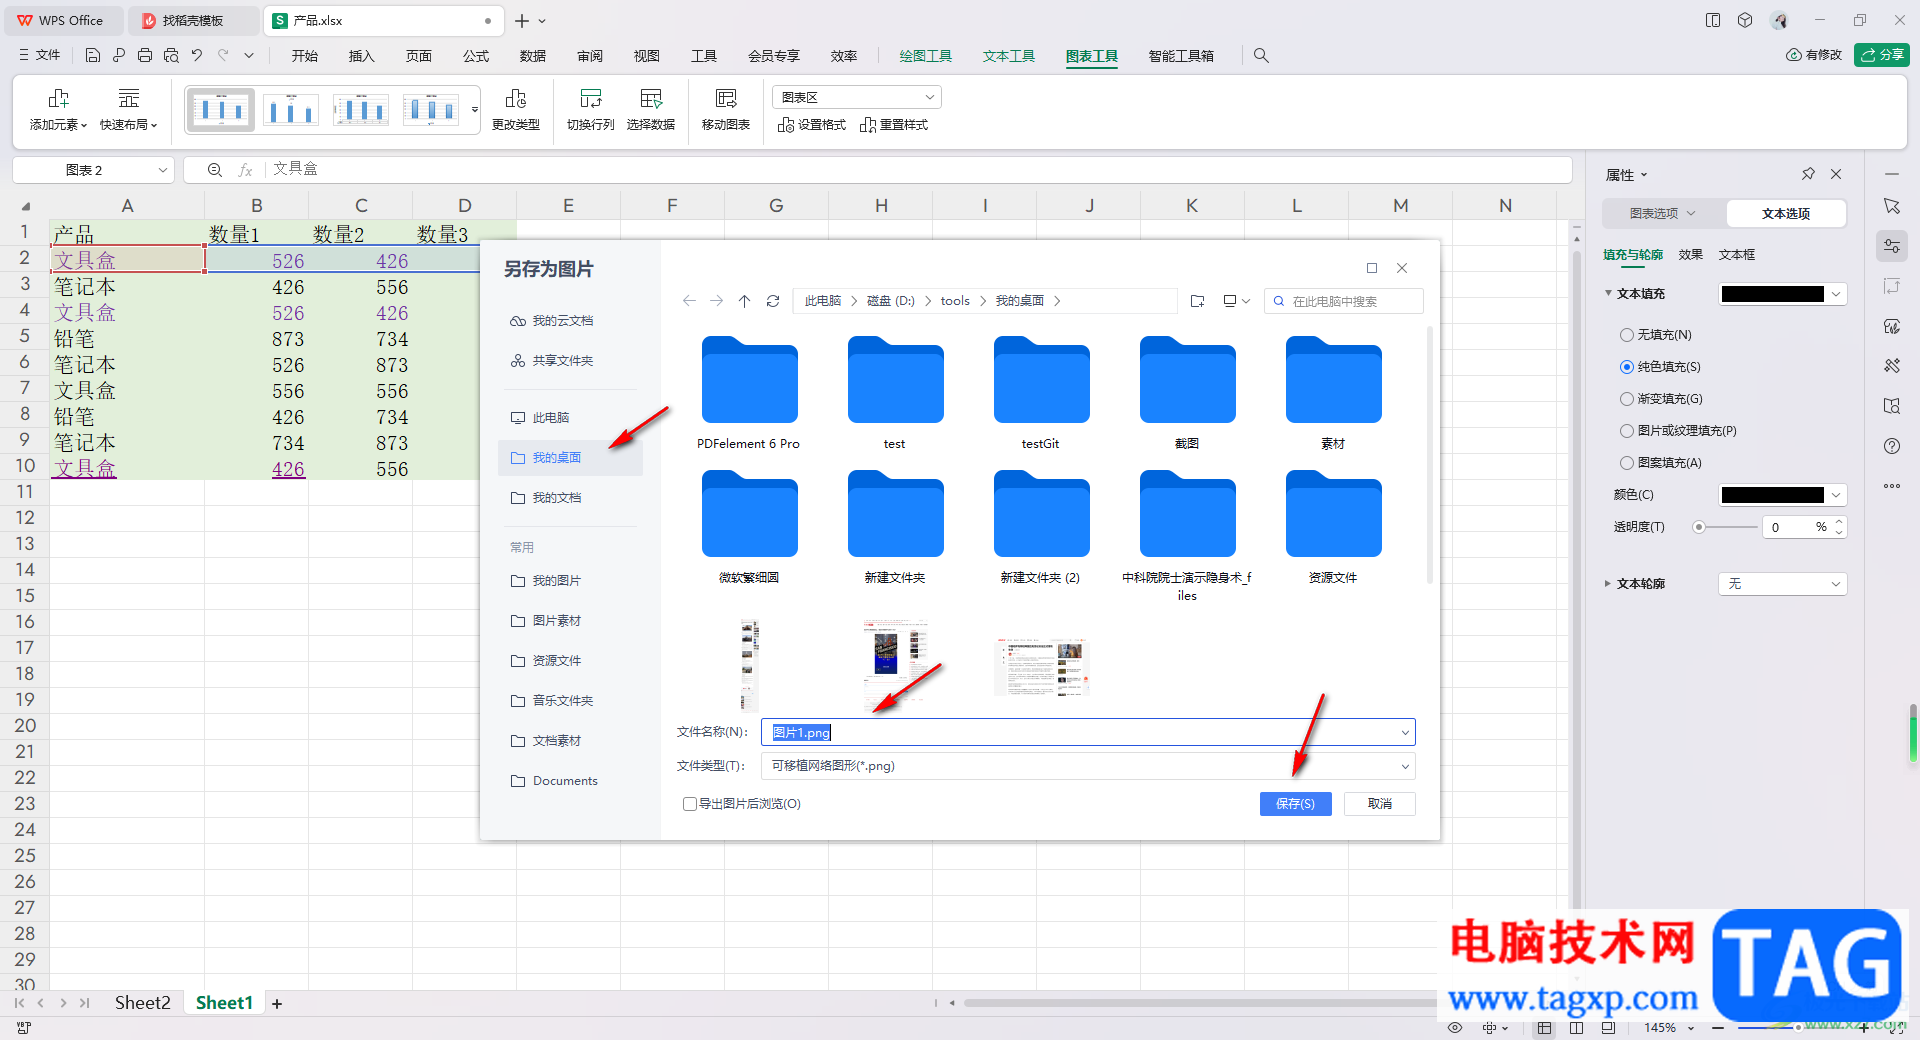The image size is (1920, 1040).
Task: Click the Add Element (添加元素) icon
Action: click(x=59, y=98)
